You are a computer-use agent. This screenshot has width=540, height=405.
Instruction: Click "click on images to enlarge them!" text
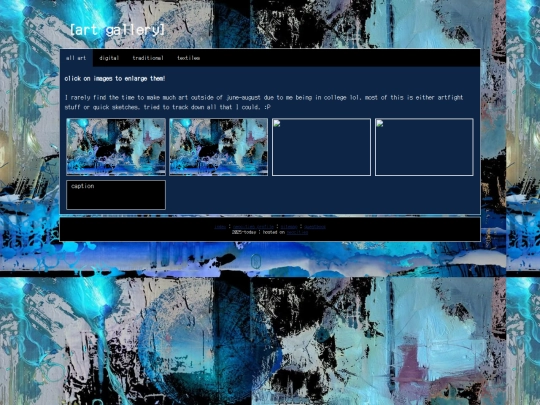tap(115, 79)
